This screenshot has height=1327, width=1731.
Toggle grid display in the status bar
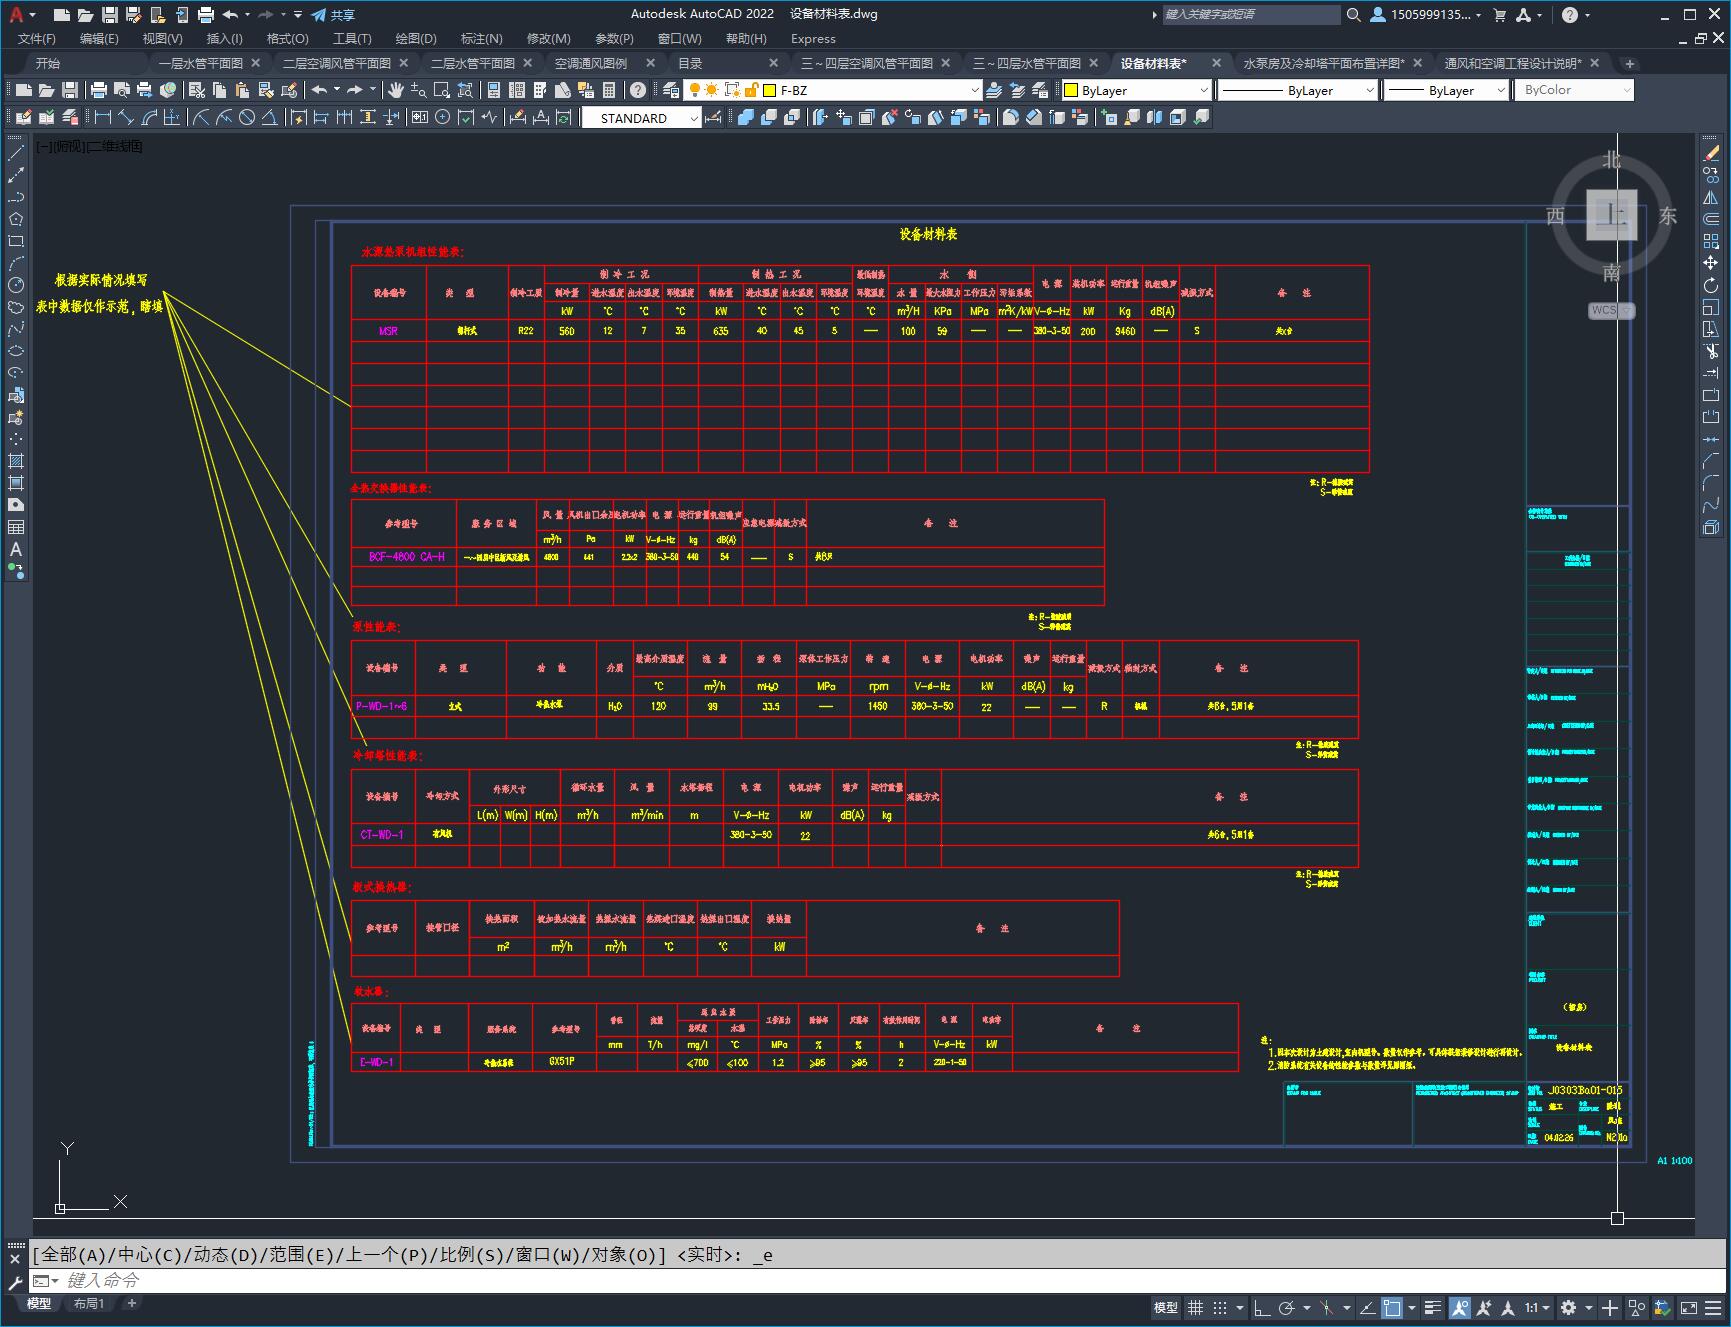pos(1195,1308)
